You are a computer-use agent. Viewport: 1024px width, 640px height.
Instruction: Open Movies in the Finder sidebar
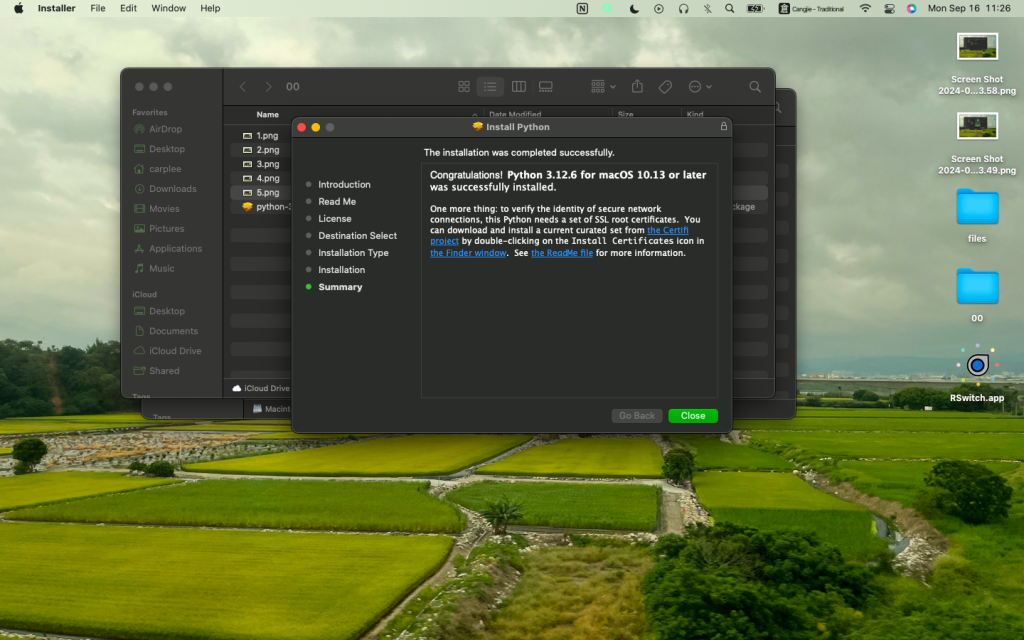coord(164,208)
